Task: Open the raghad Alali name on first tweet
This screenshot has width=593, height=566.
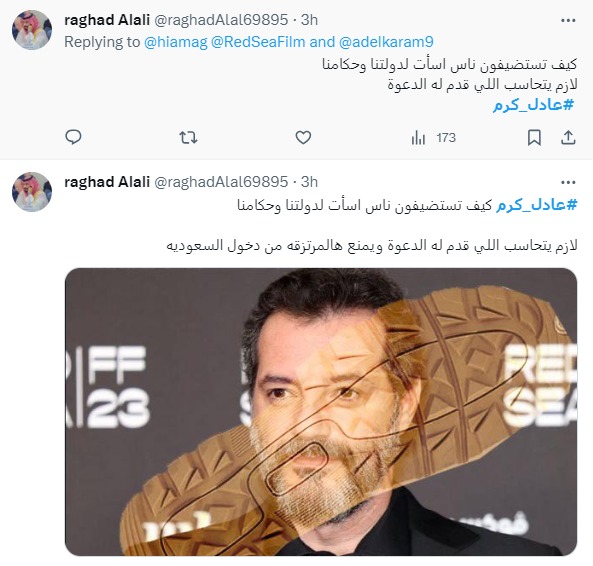Action: (107, 20)
